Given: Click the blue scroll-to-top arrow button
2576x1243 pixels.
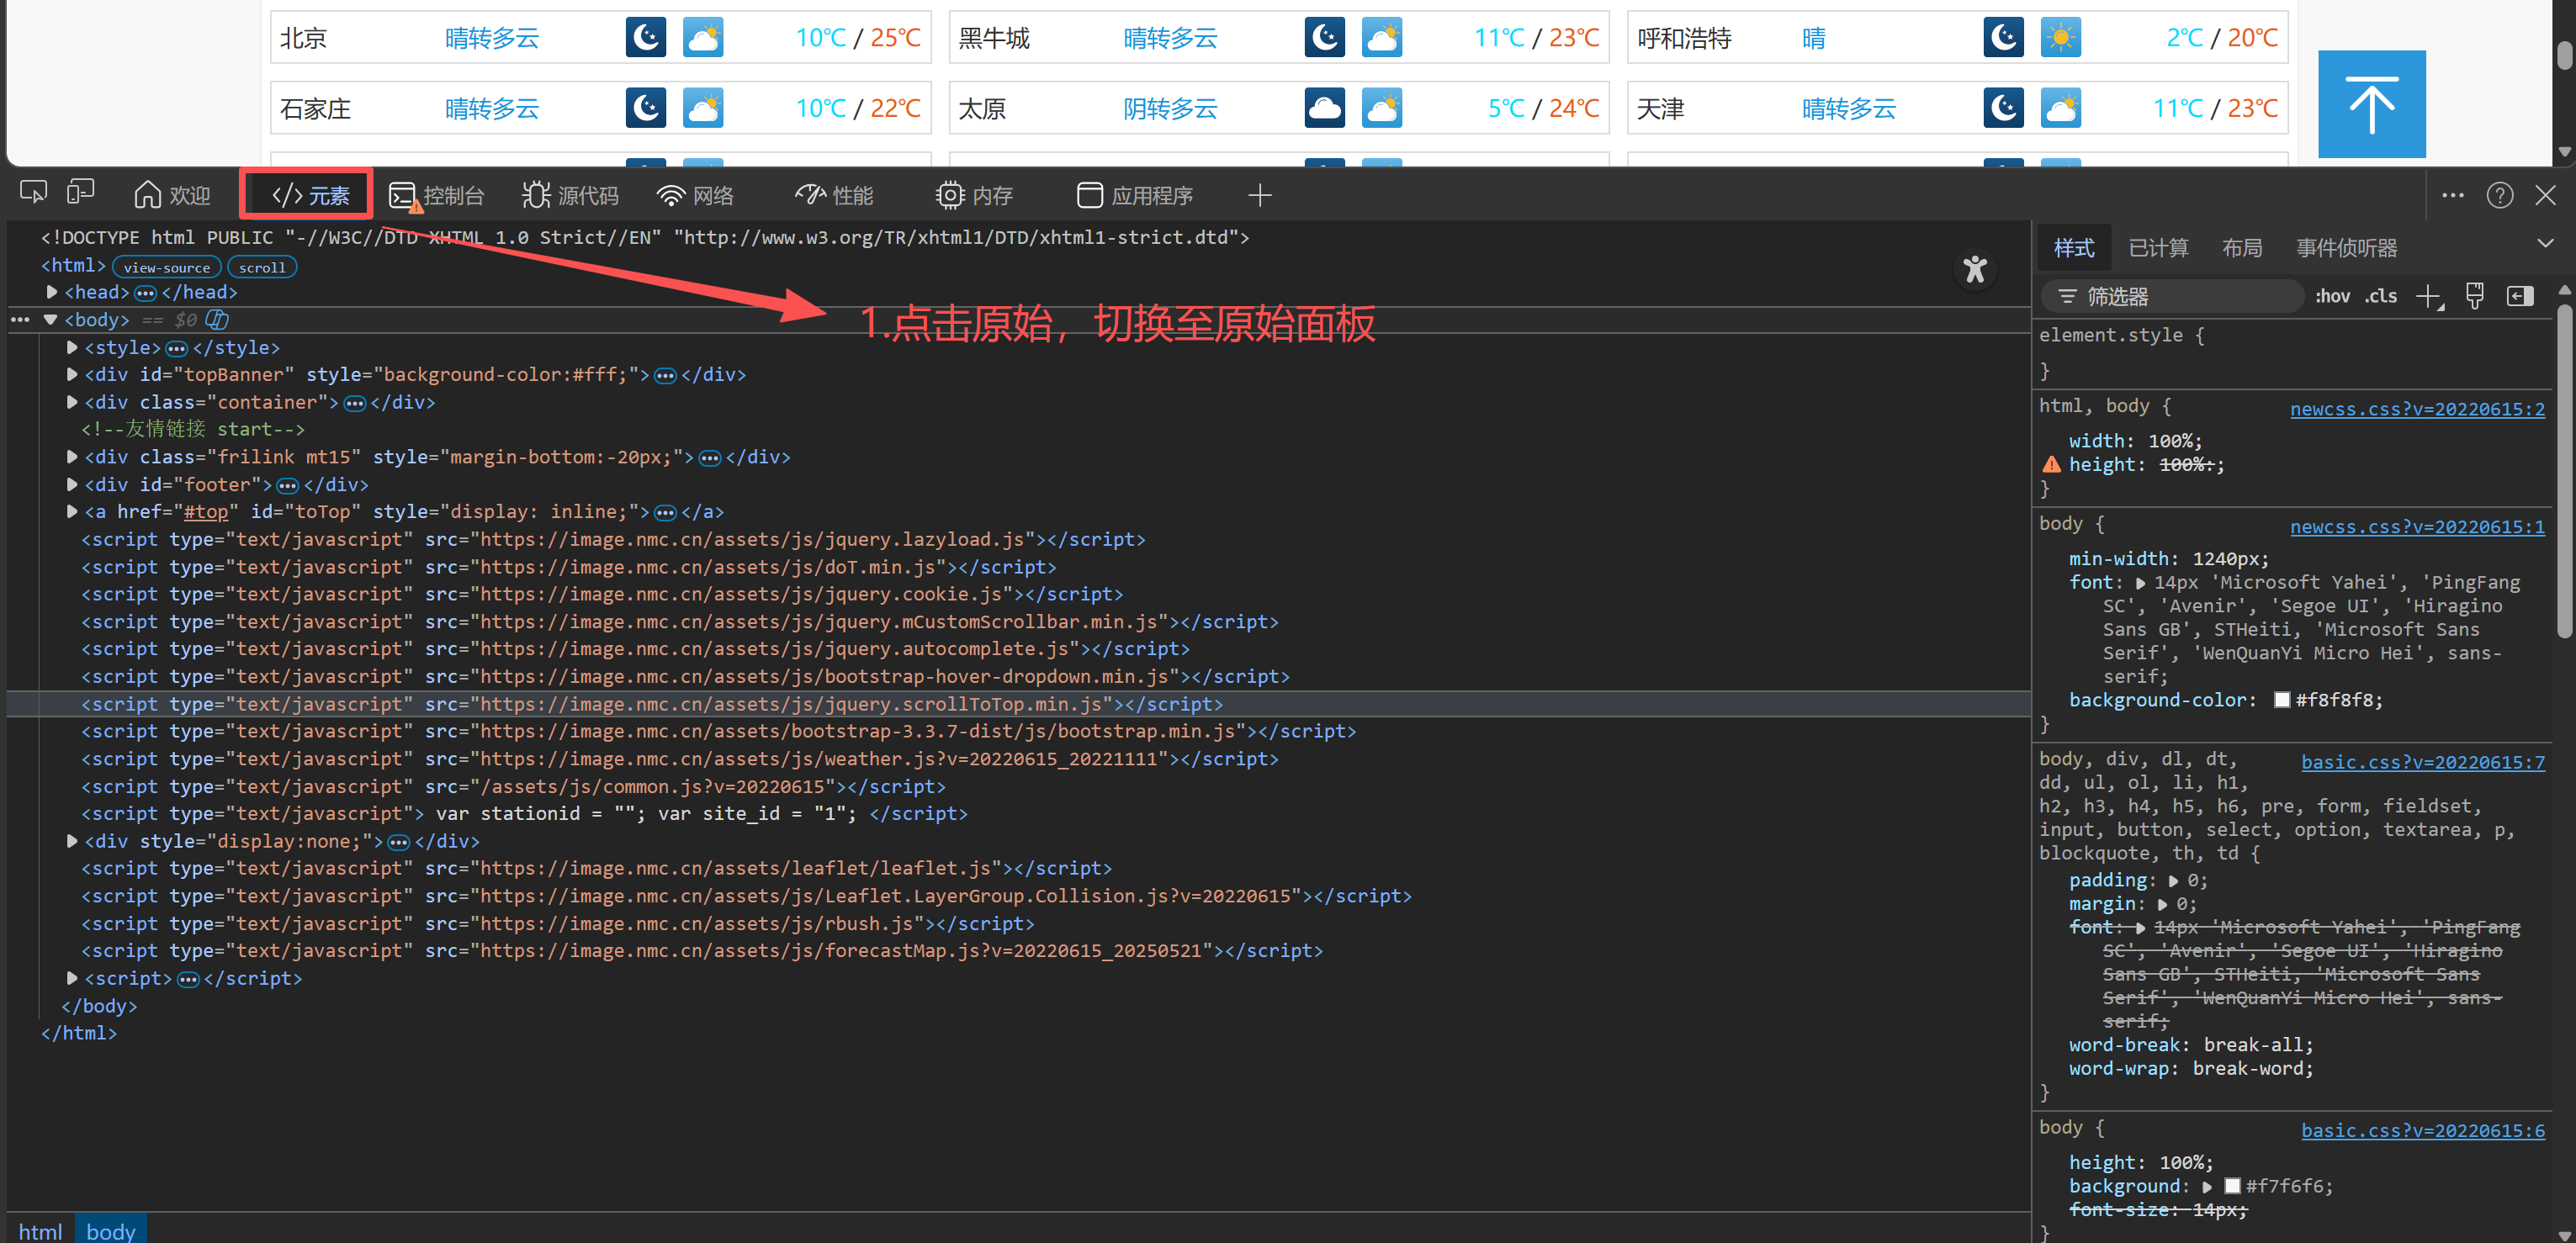Looking at the screenshot, I should pyautogui.click(x=2371, y=104).
